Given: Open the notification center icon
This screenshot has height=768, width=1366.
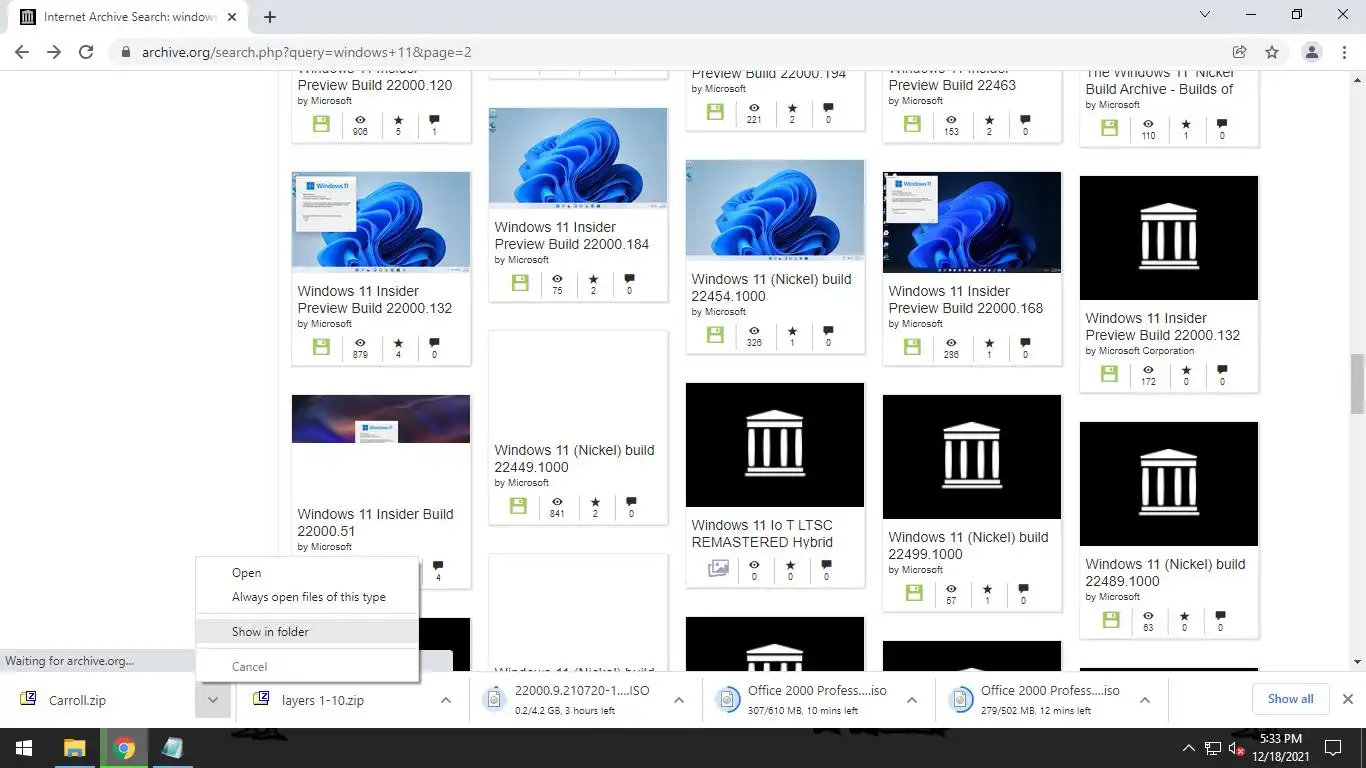Looking at the screenshot, I should [1333, 748].
